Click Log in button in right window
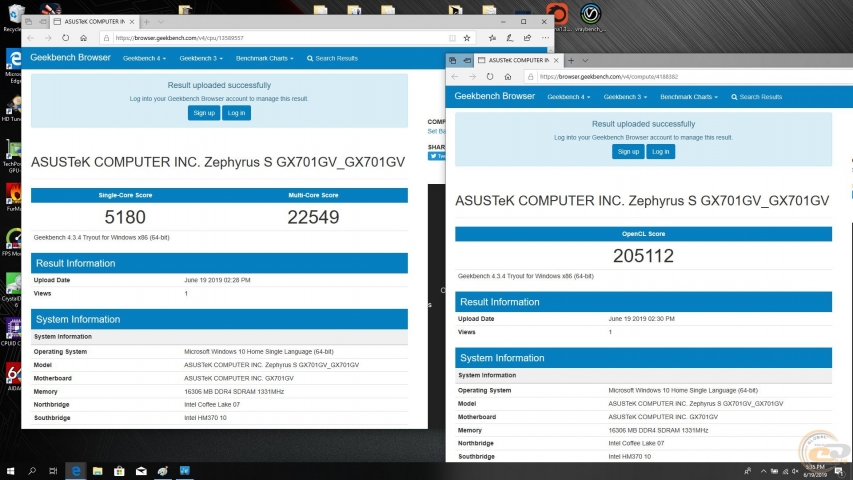853x480 pixels. click(x=660, y=151)
